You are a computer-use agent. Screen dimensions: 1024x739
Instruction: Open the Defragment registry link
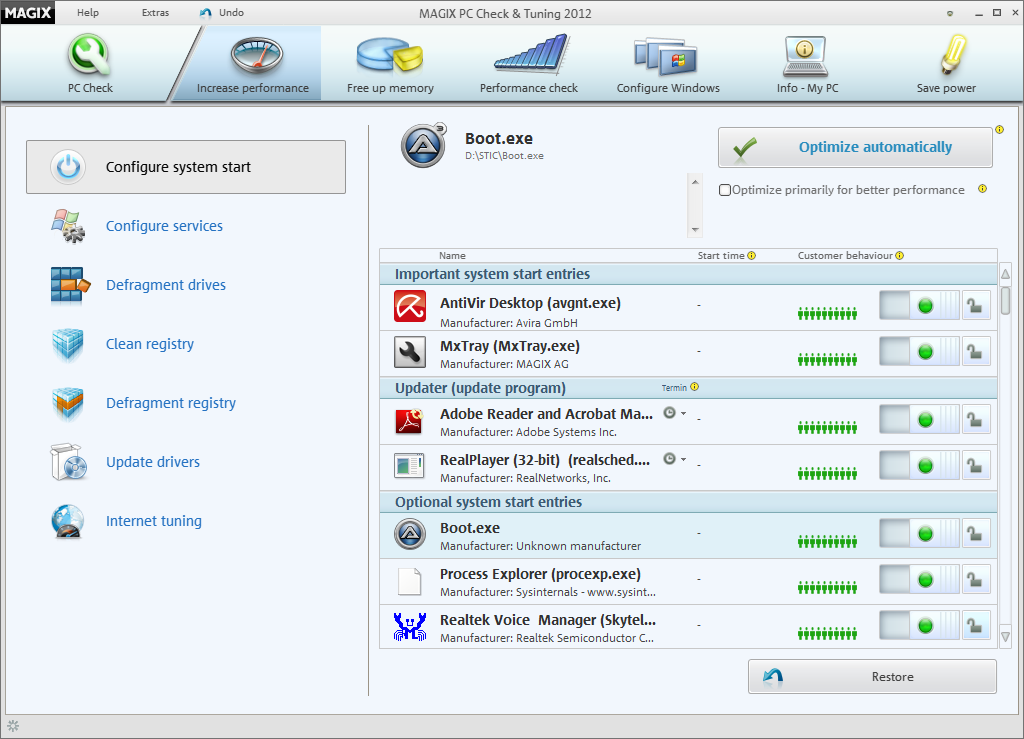171,403
